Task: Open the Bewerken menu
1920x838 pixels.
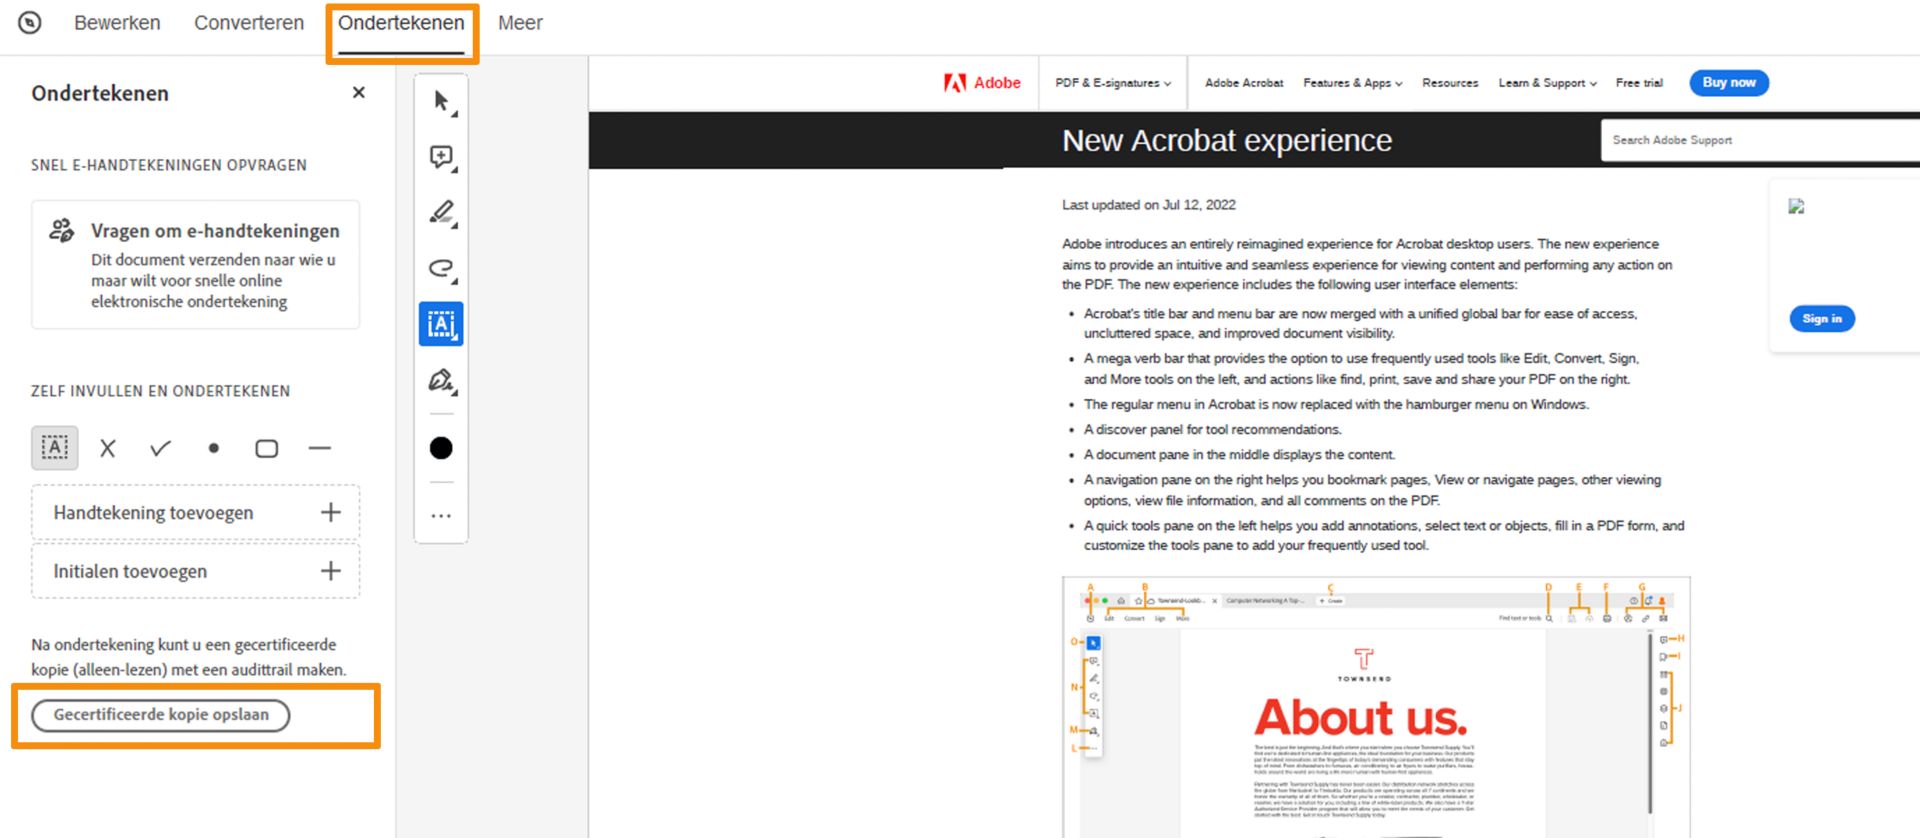Action: click(117, 23)
